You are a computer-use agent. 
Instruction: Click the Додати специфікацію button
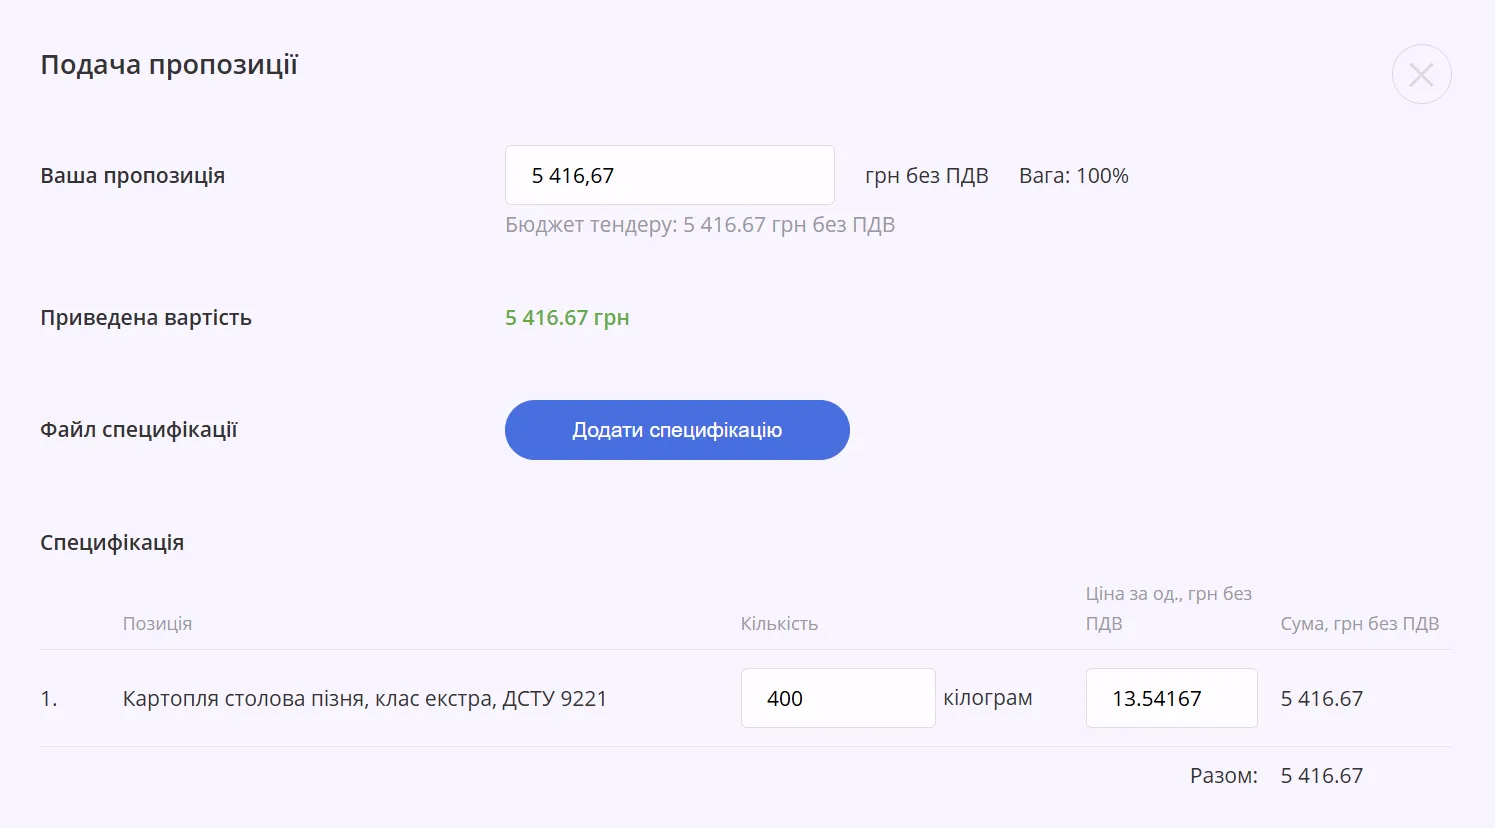pyautogui.click(x=677, y=430)
